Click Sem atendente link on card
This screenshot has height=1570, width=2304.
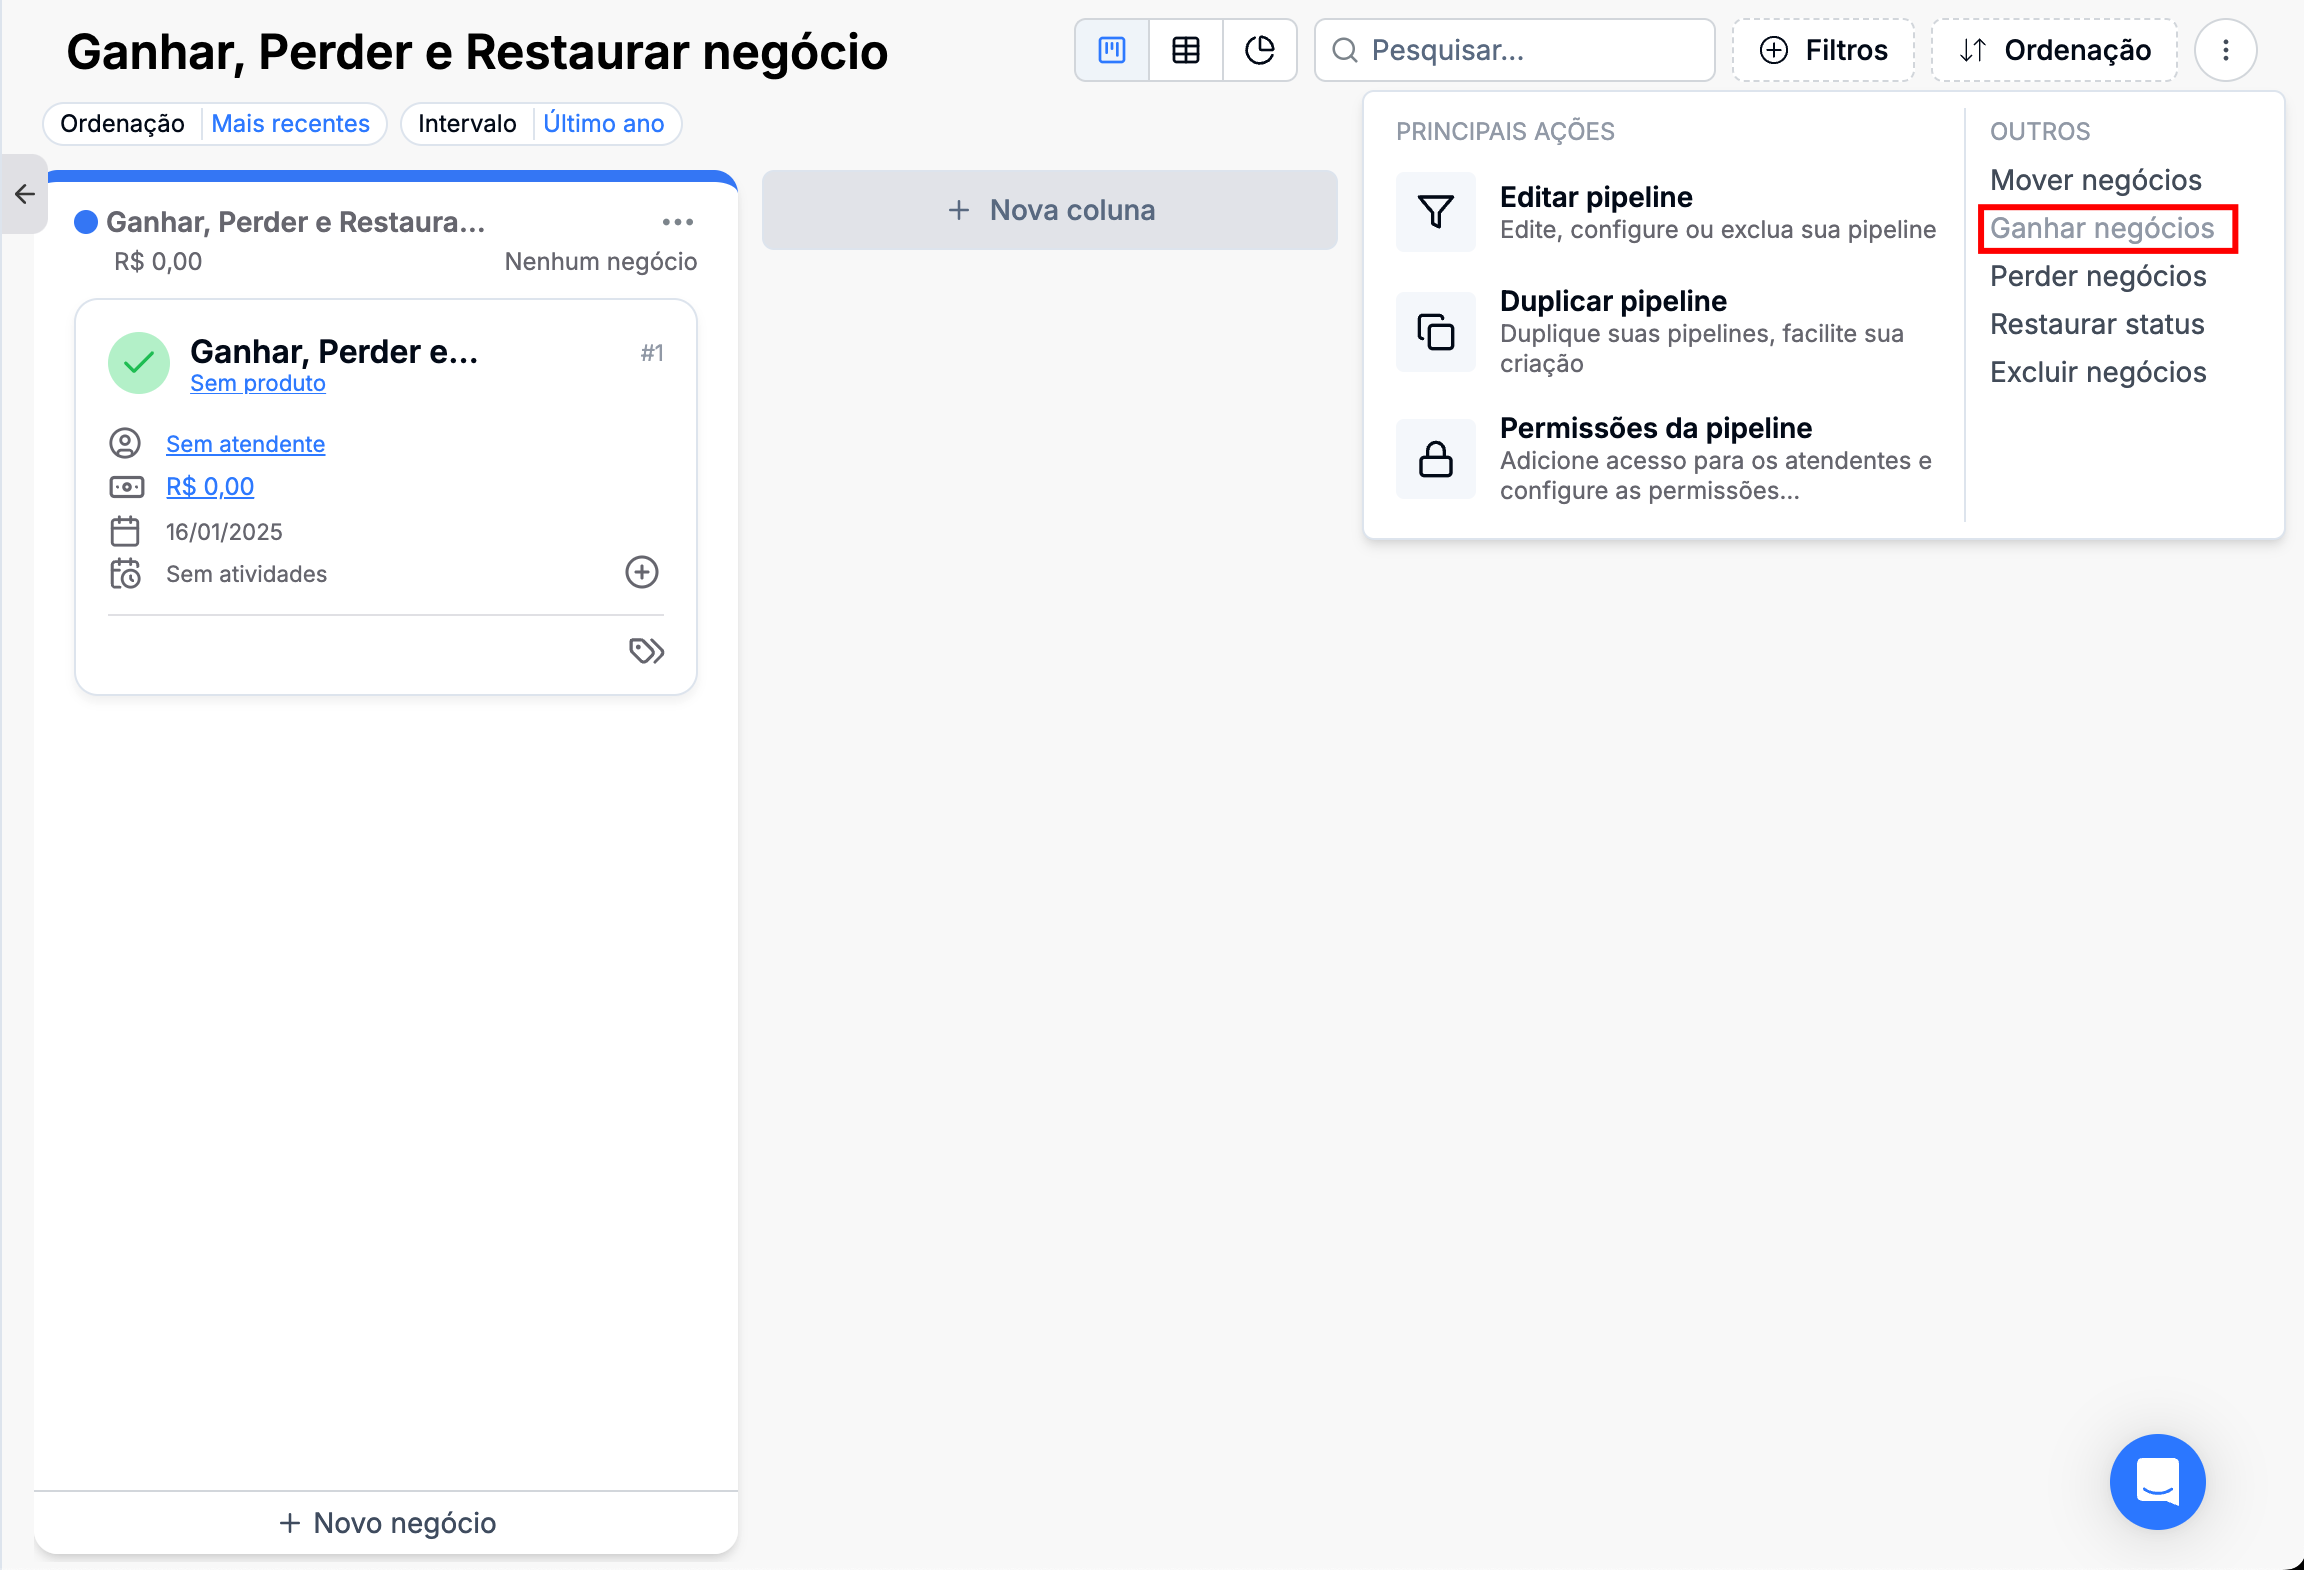245,444
